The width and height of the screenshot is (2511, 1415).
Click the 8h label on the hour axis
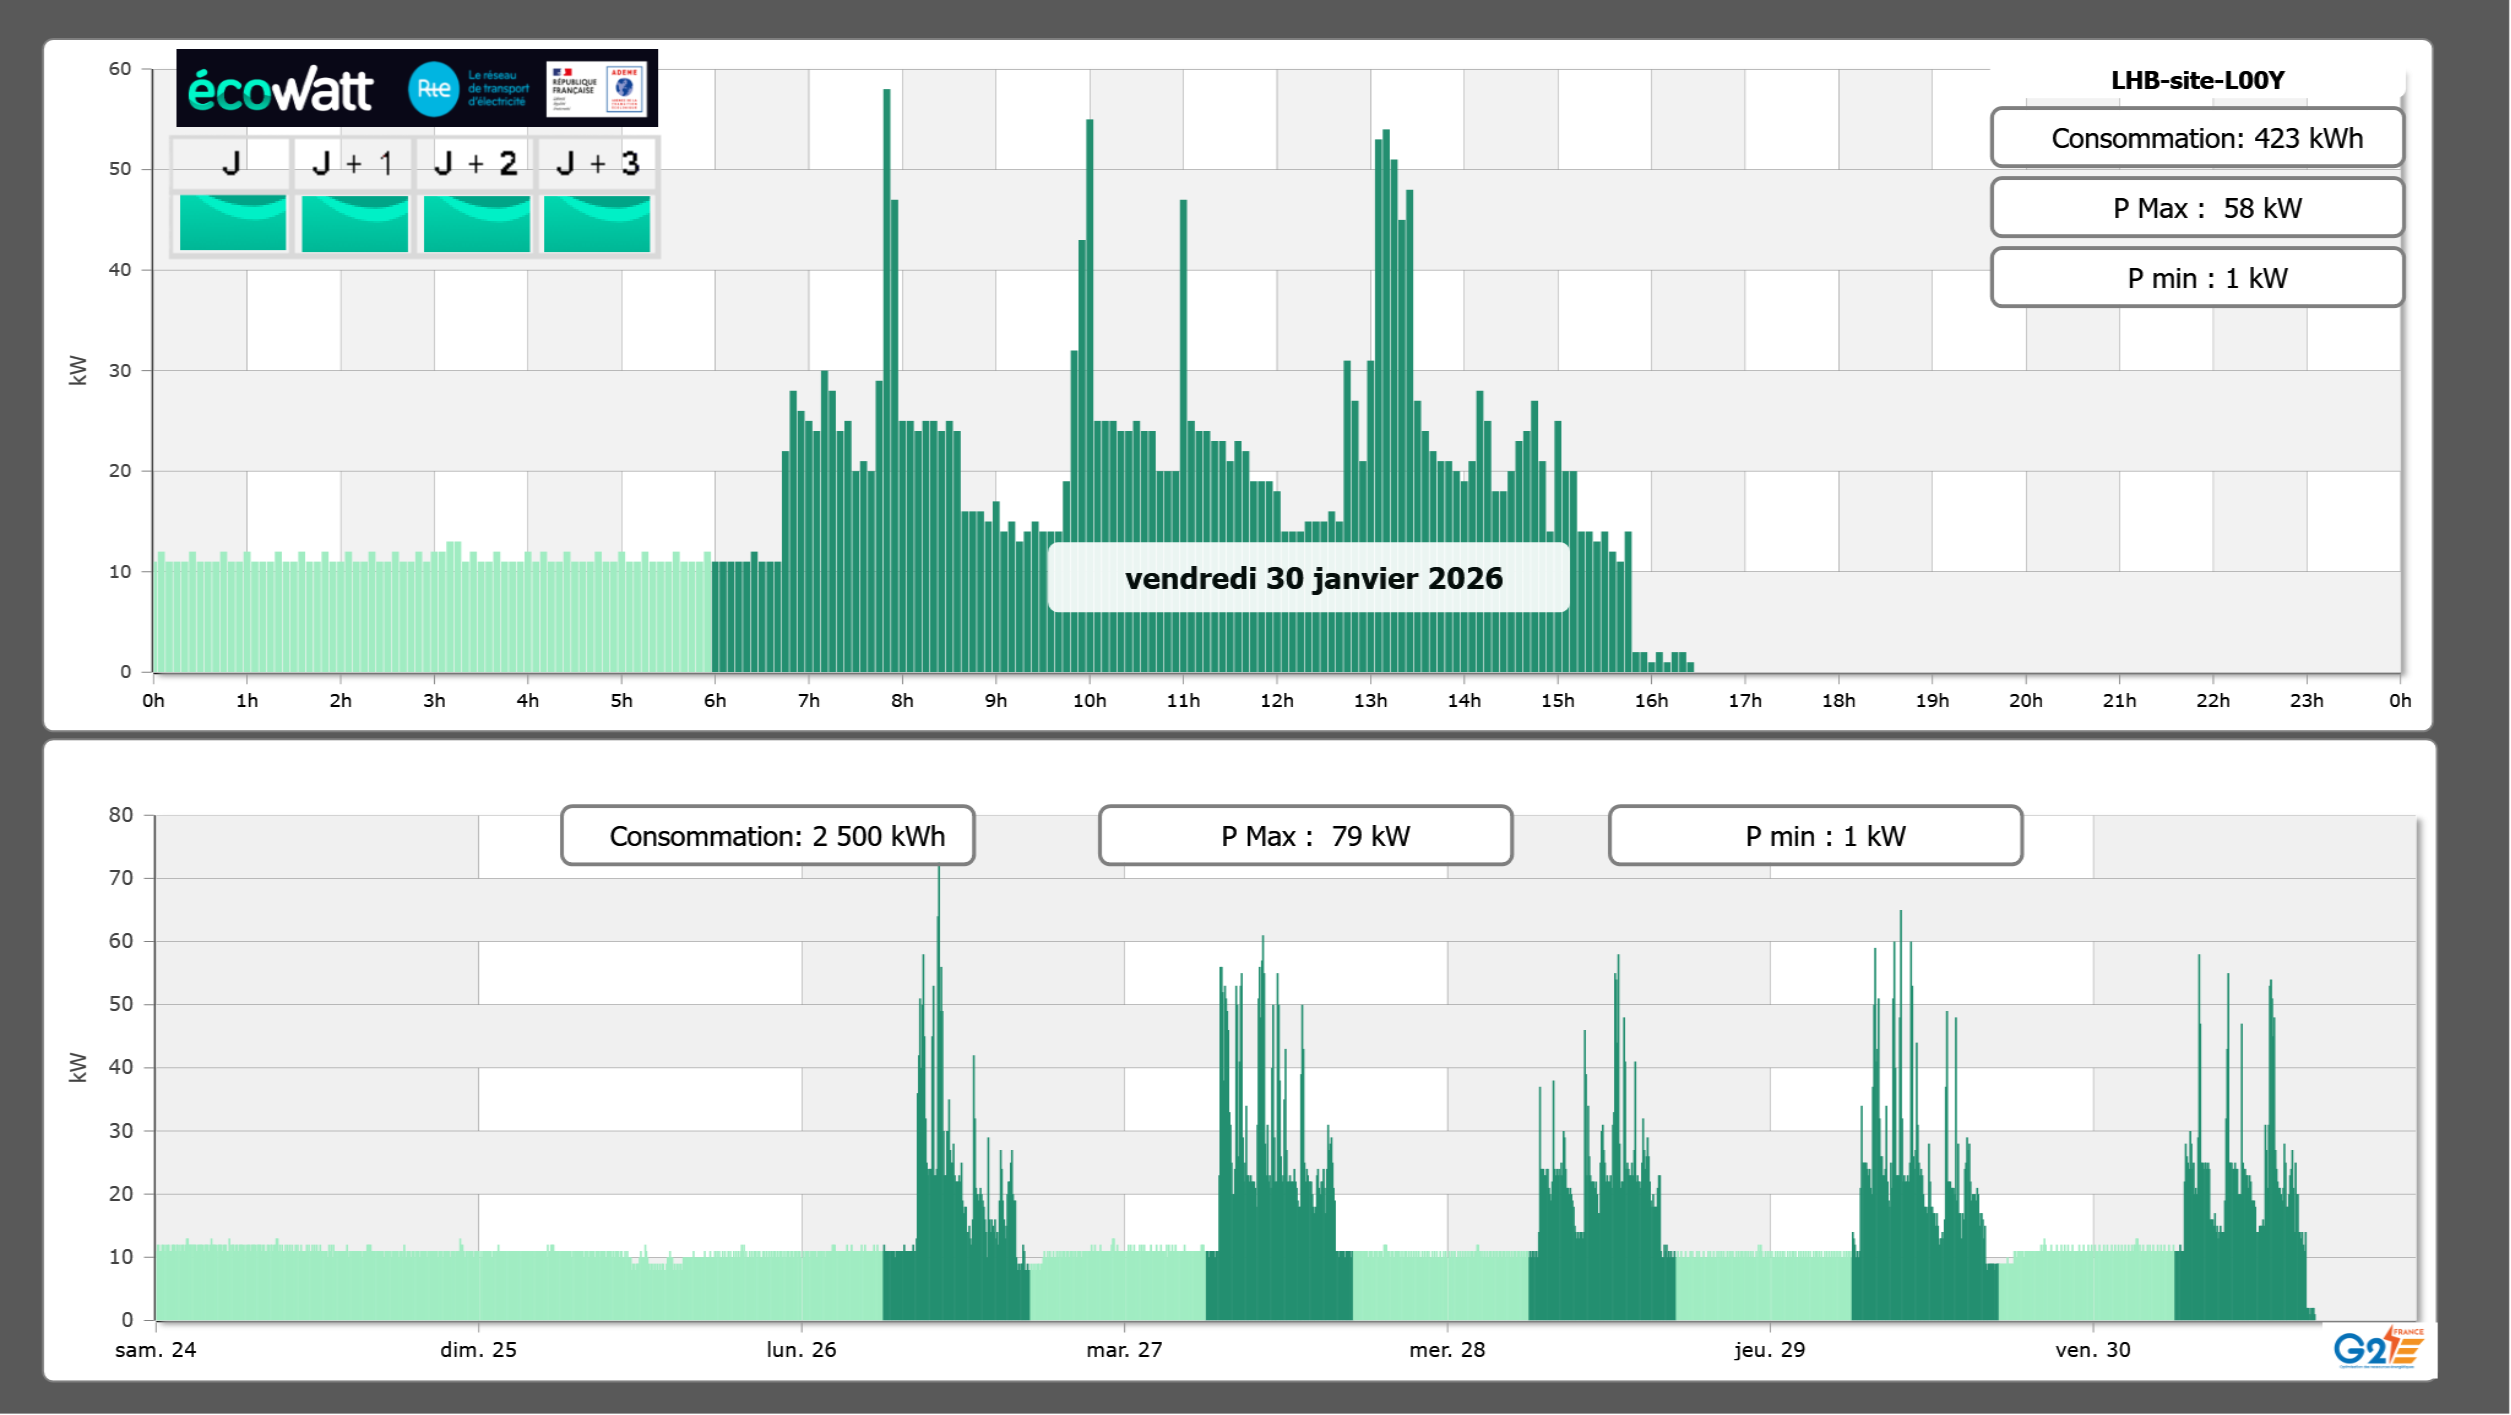[x=902, y=701]
